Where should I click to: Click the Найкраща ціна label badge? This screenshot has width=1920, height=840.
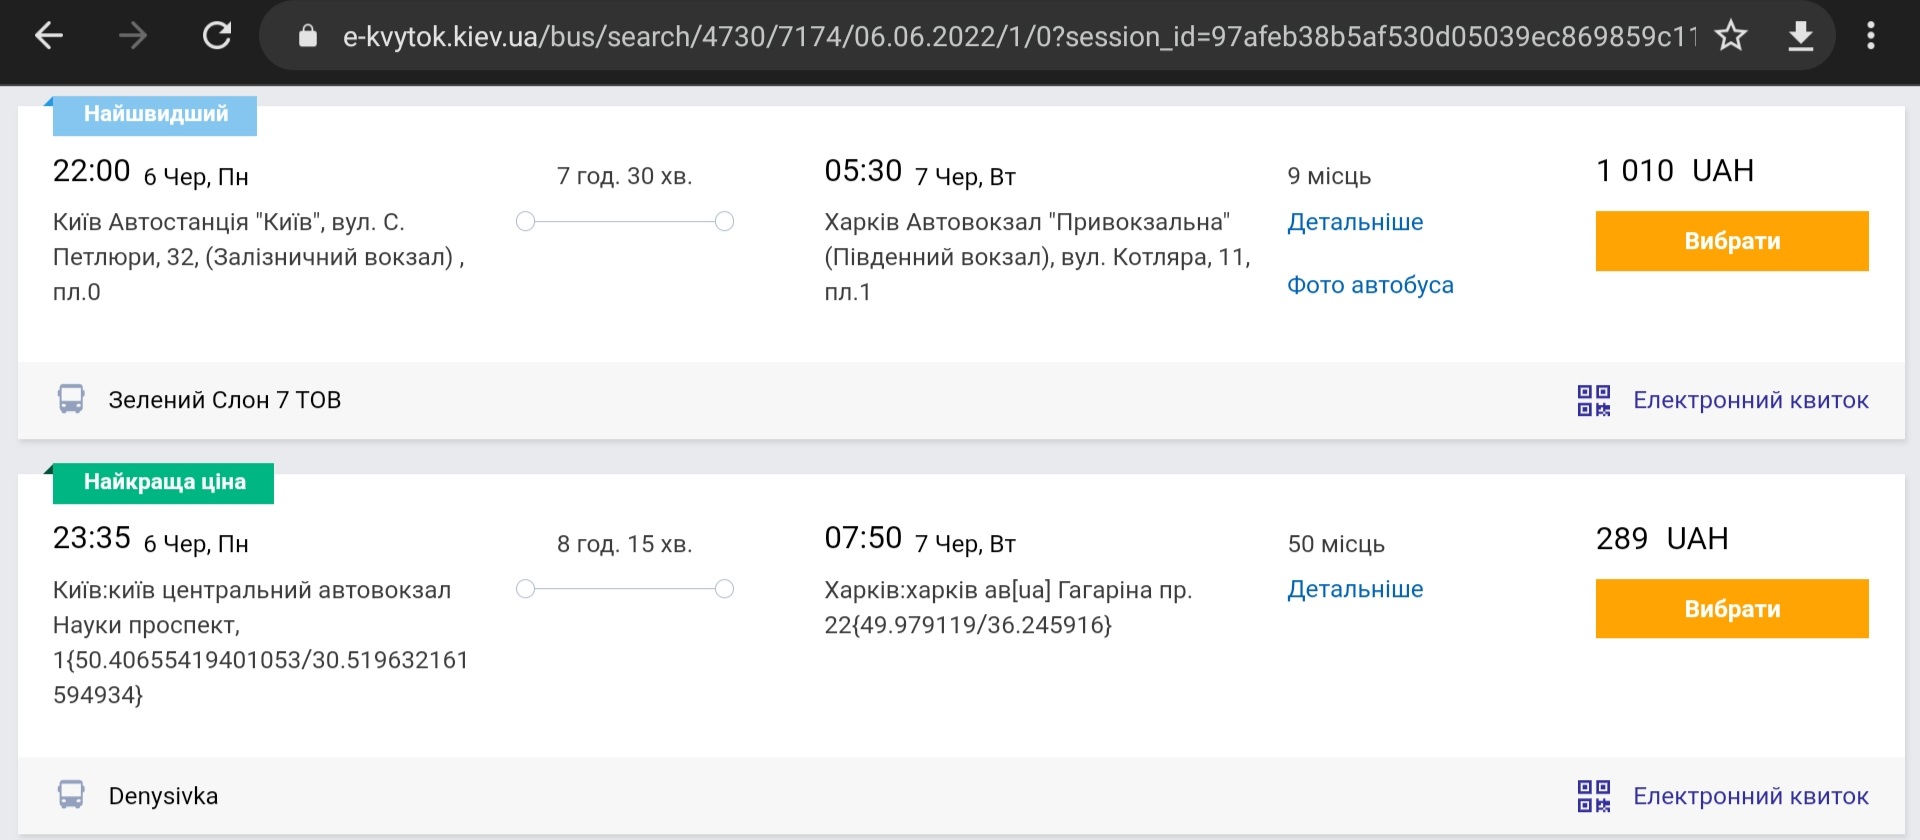click(164, 483)
